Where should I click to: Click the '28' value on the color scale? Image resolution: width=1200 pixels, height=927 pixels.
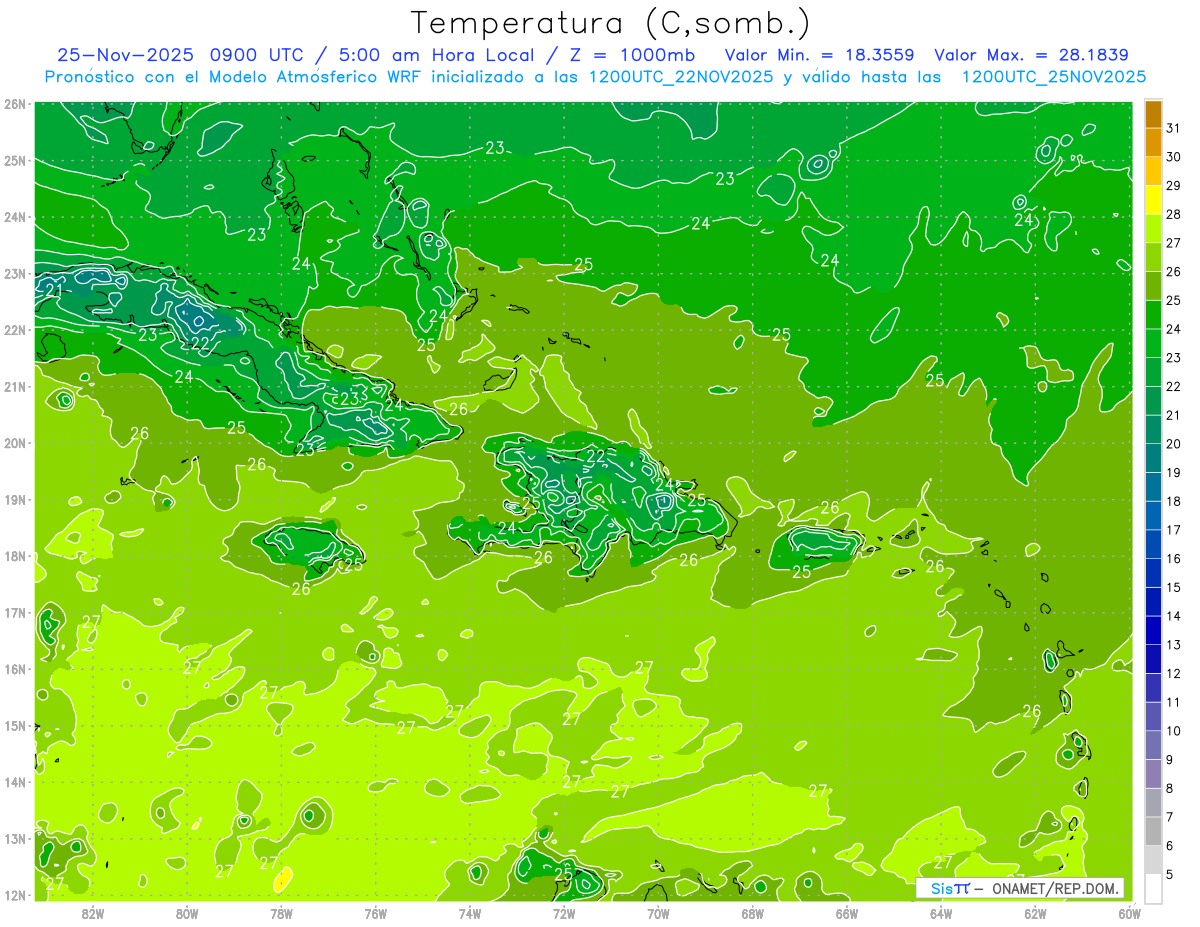click(x=1174, y=214)
